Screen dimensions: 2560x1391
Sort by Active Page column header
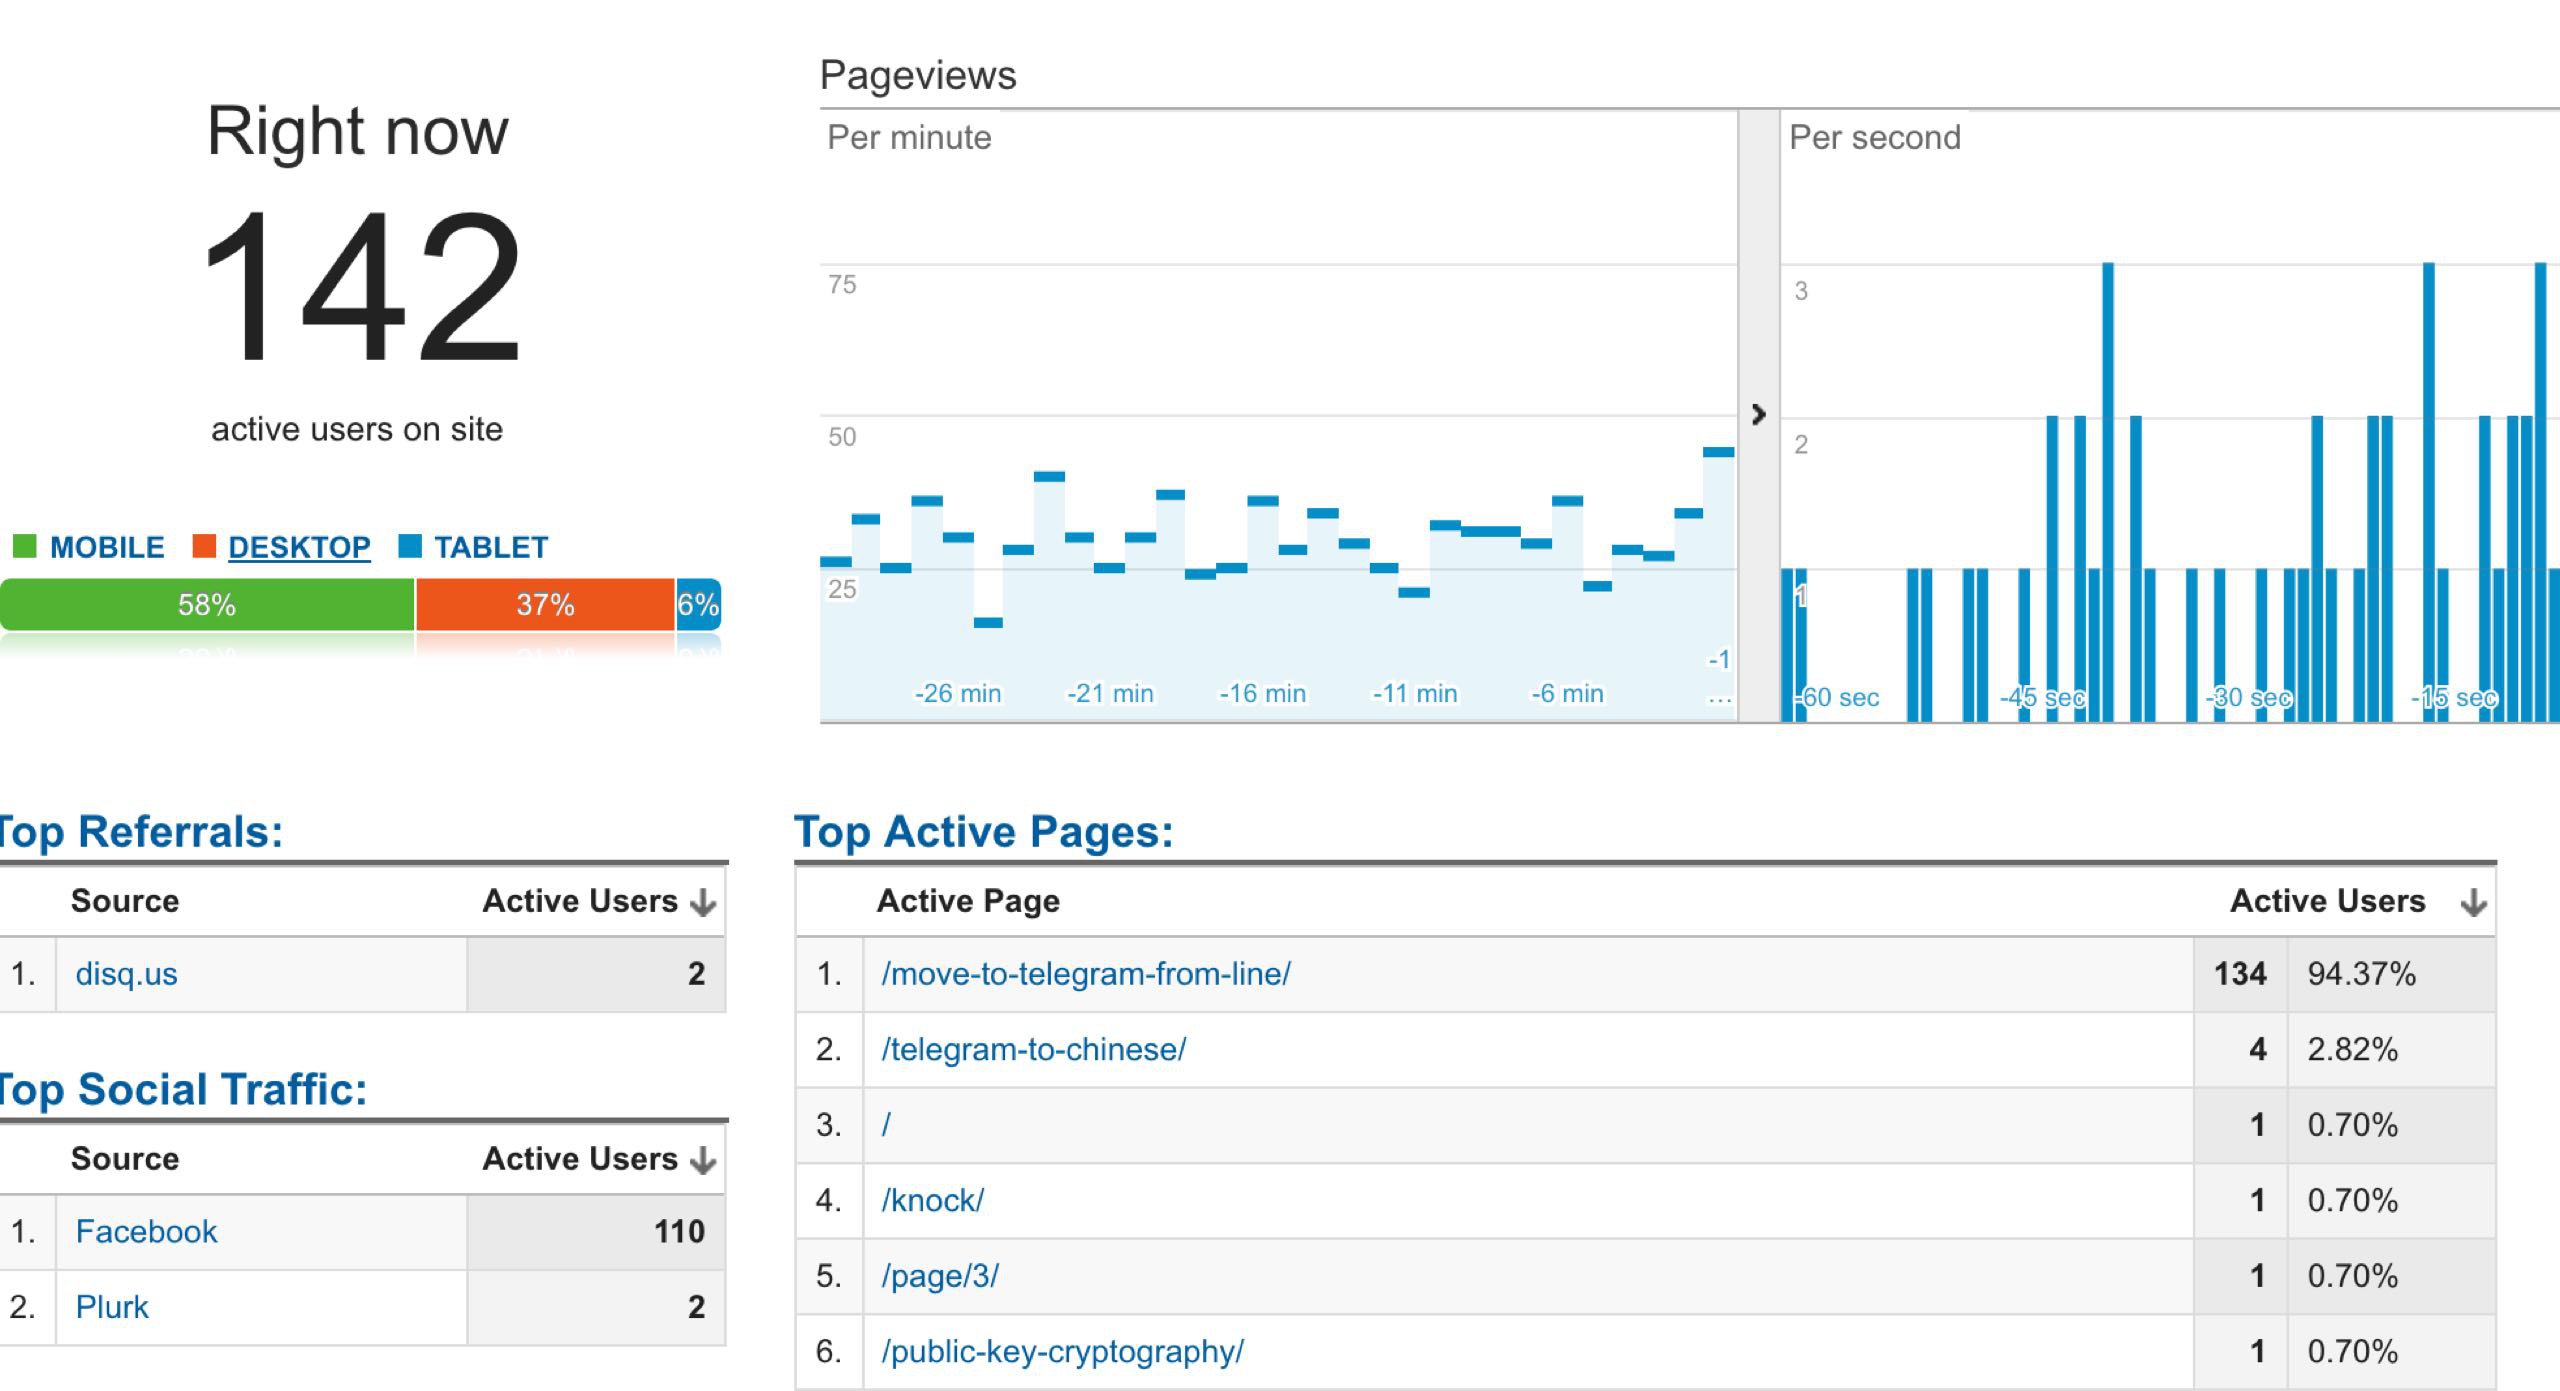[x=967, y=901]
